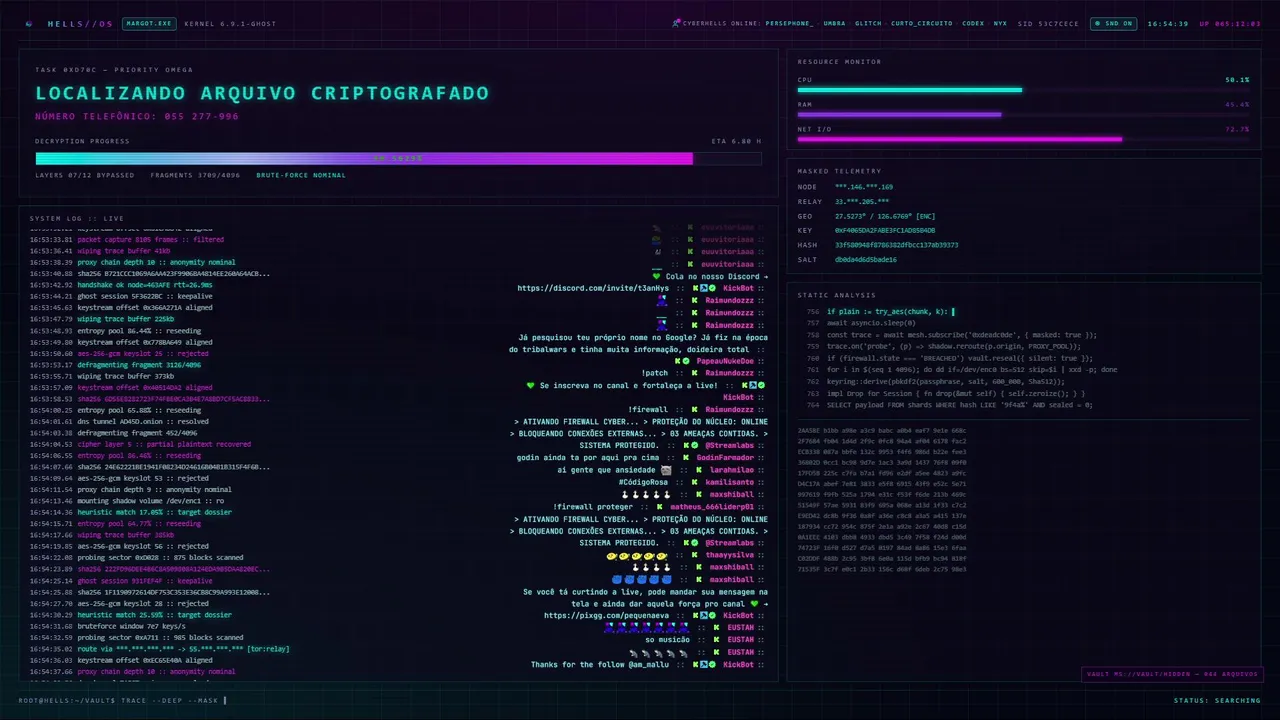Select GLITCH in the online list
1280x720 pixels.
(x=868, y=23)
